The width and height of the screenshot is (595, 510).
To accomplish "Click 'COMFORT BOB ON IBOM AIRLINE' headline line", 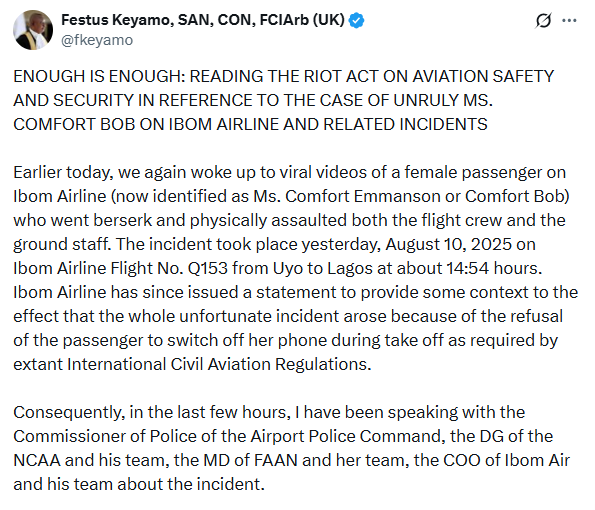I will (x=146, y=124).
